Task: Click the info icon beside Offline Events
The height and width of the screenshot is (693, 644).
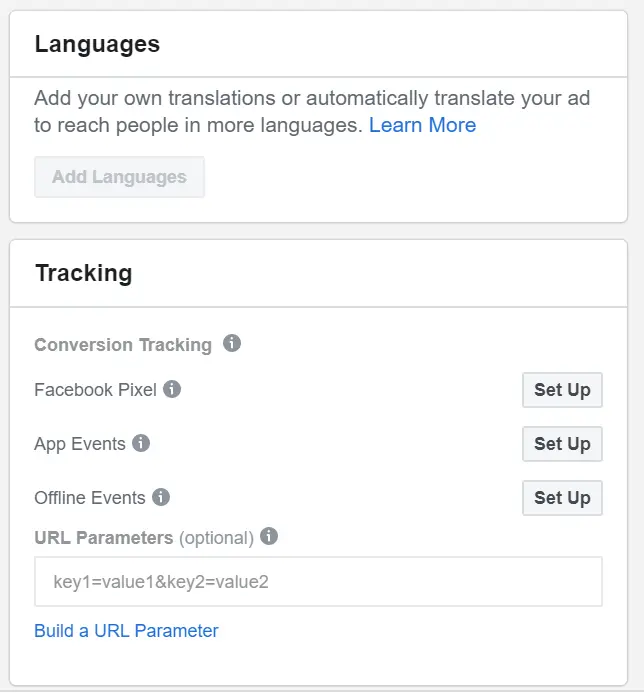Action: pyautogui.click(x=161, y=497)
